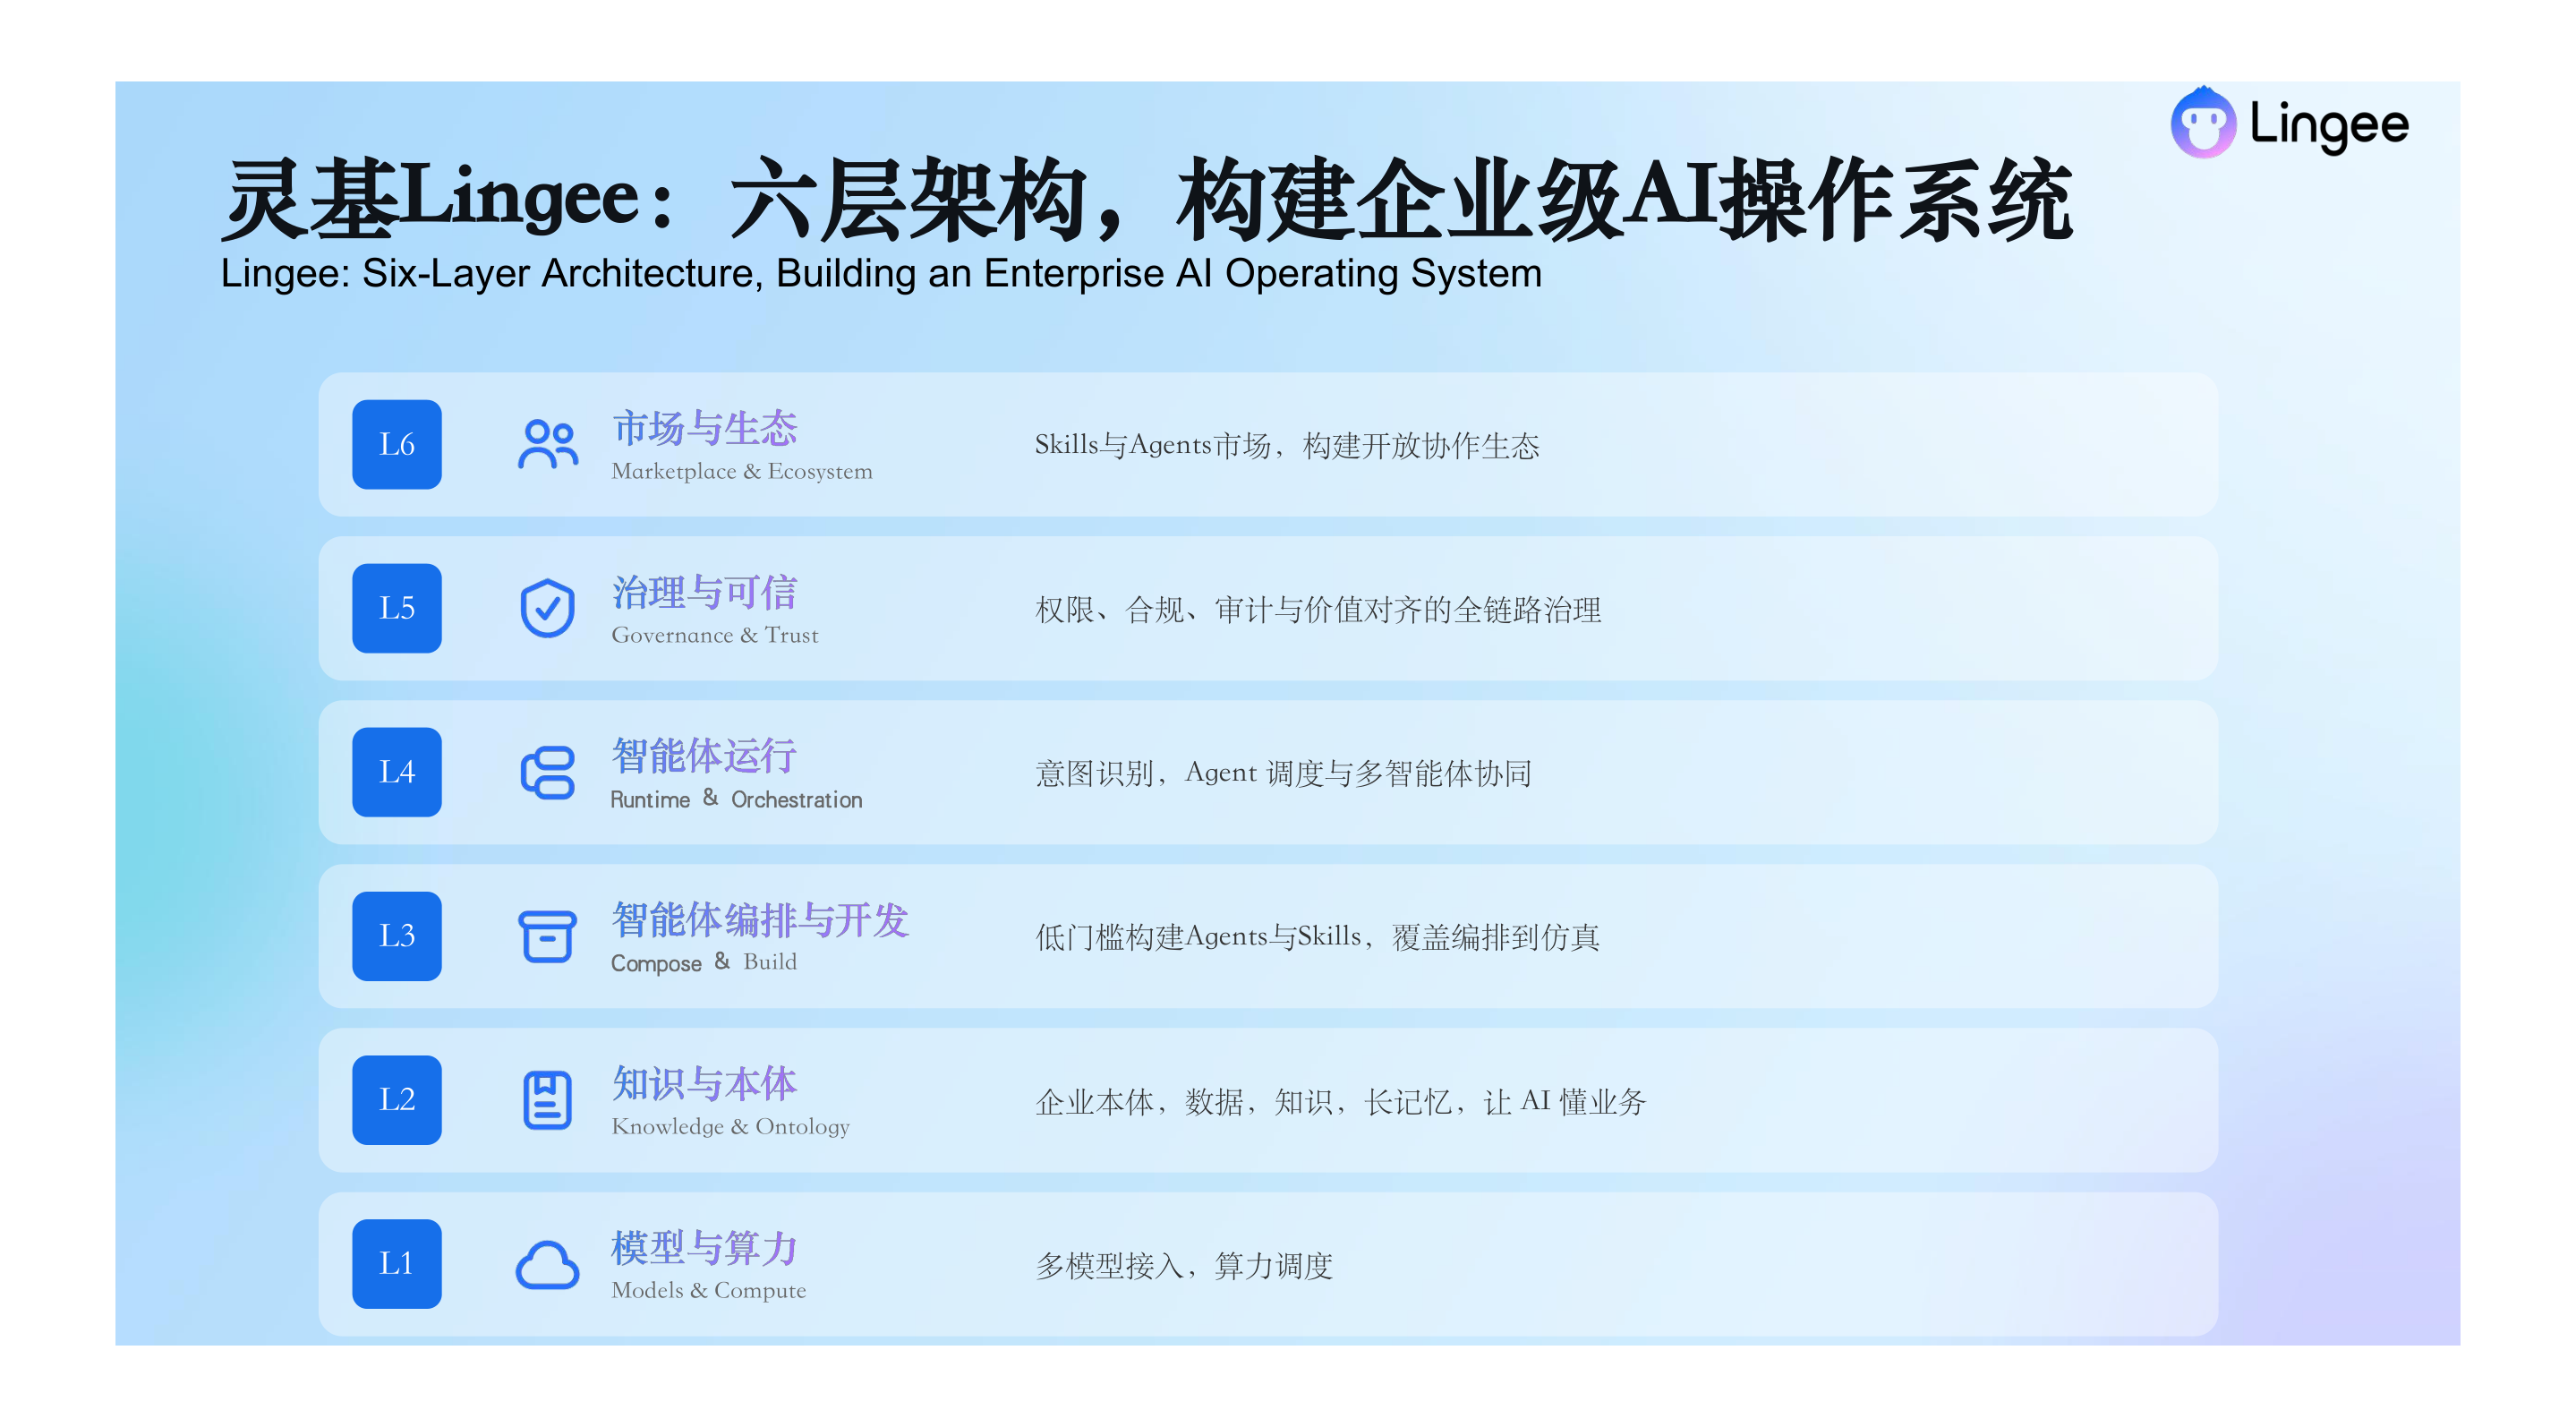
Task: Click description Skills与Agents市场，构建开放协作生态
Action: (x=1287, y=445)
